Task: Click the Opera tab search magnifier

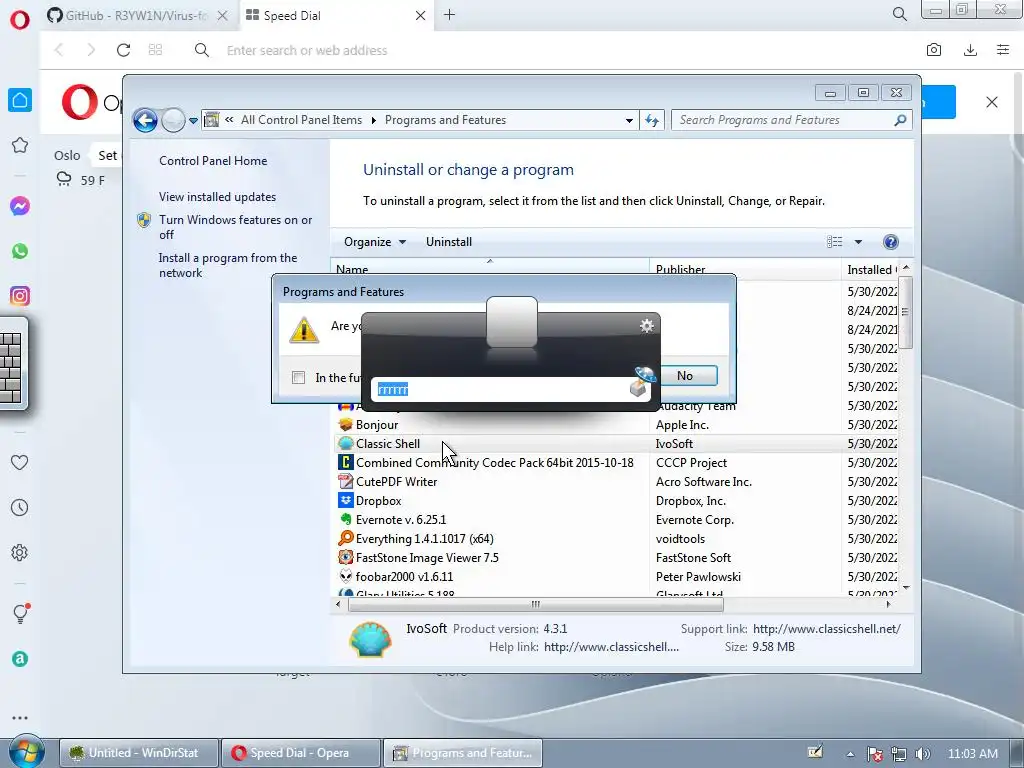Action: click(899, 14)
